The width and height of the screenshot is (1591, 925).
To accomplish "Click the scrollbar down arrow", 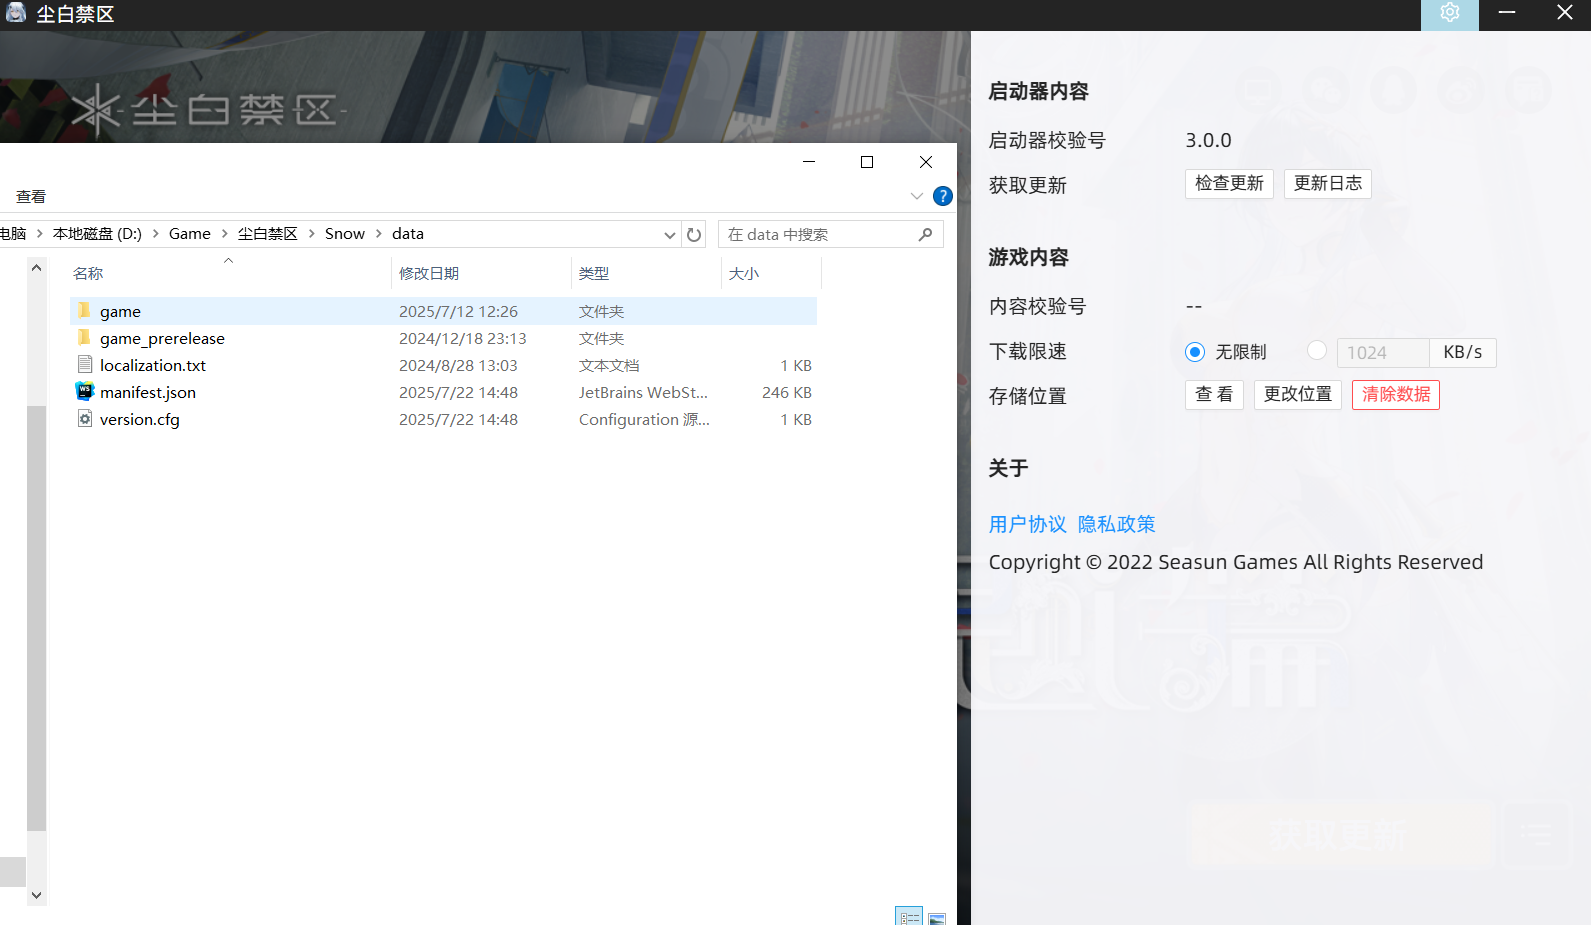I will click(x=36, y=895).
